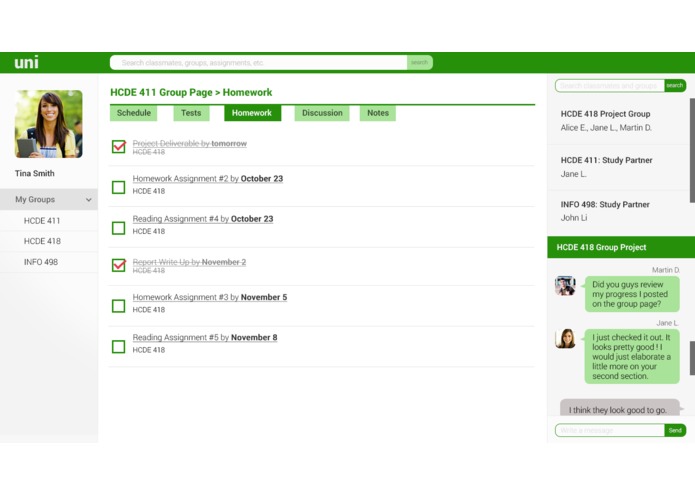Viewport: 695px width, 494px height.
Task: Uncheck the Project Deliverable checkbox
Action: [118, 146]
